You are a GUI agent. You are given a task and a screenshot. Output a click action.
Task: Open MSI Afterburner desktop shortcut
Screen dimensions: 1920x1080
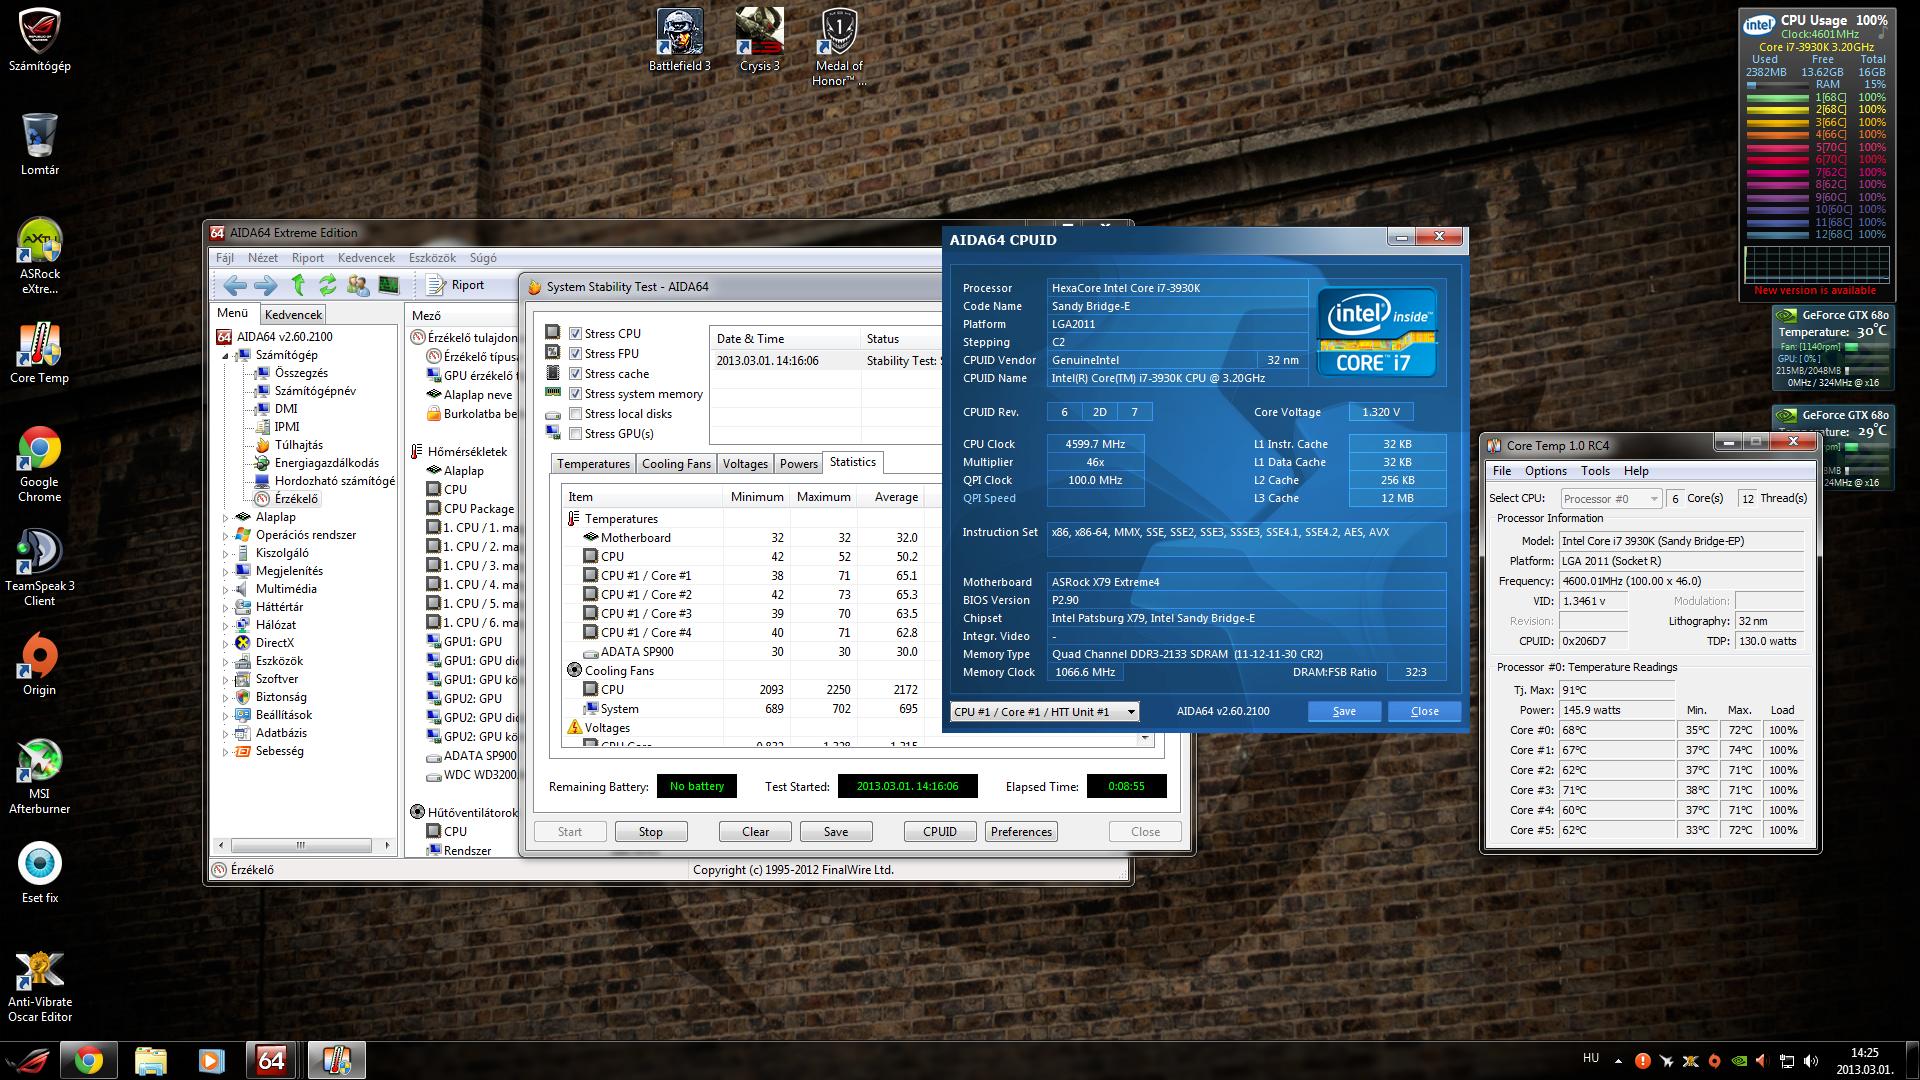tap(39, 778)
